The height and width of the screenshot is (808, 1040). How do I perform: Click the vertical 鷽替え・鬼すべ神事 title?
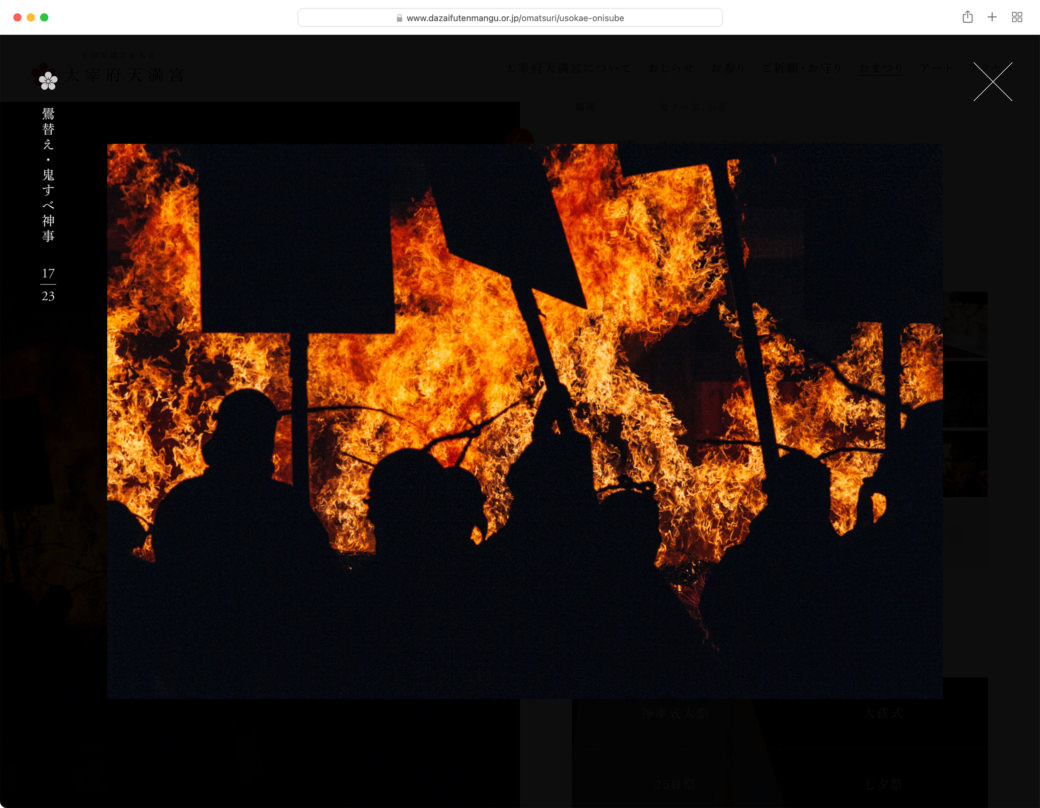48,175
